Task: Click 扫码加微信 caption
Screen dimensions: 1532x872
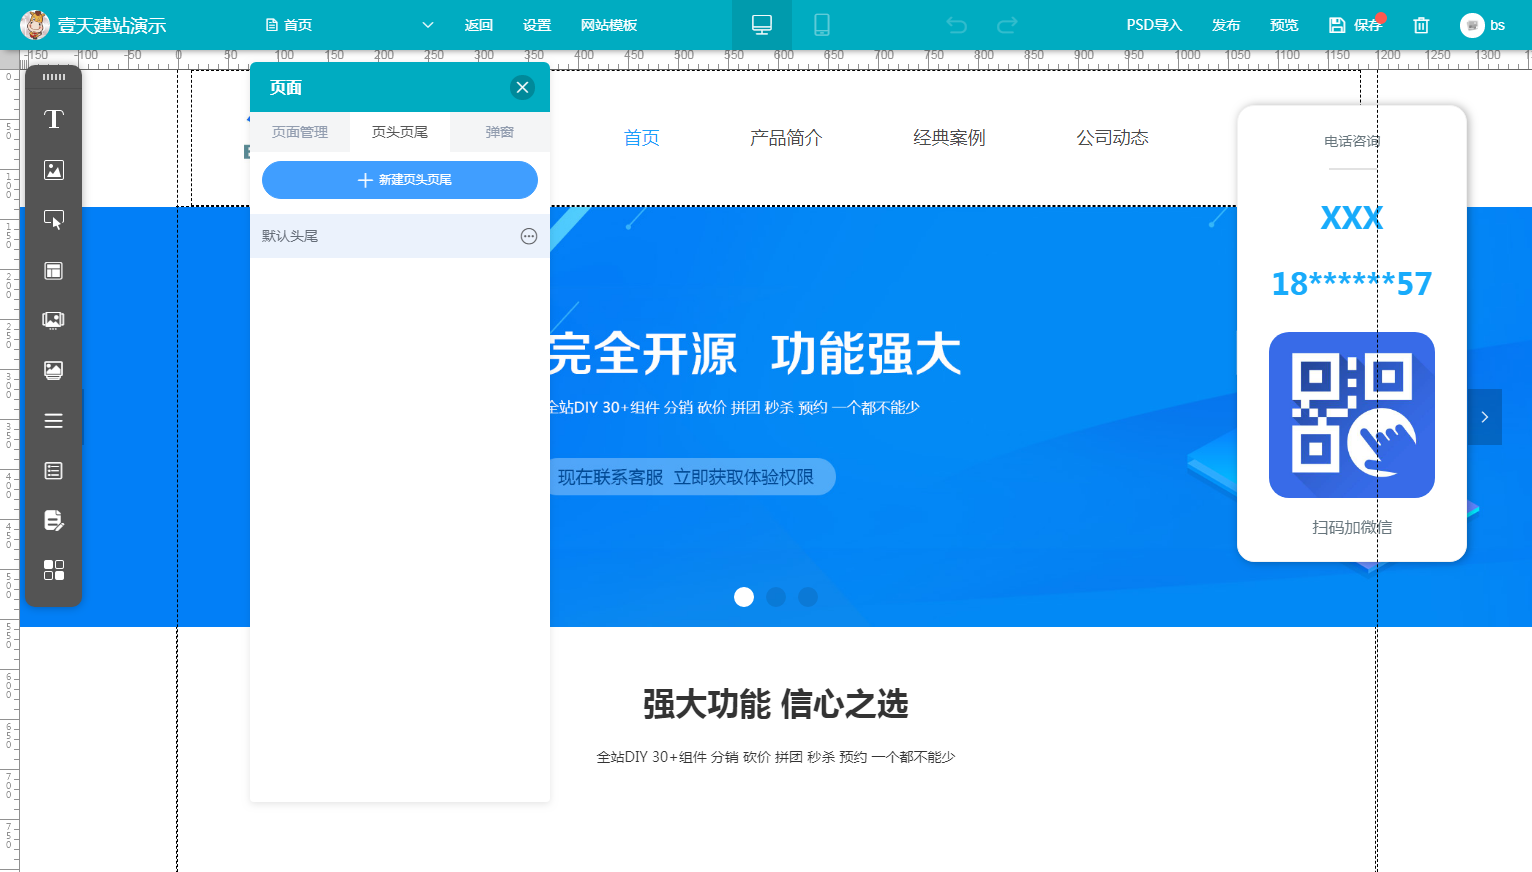Action: [1352, 527]
